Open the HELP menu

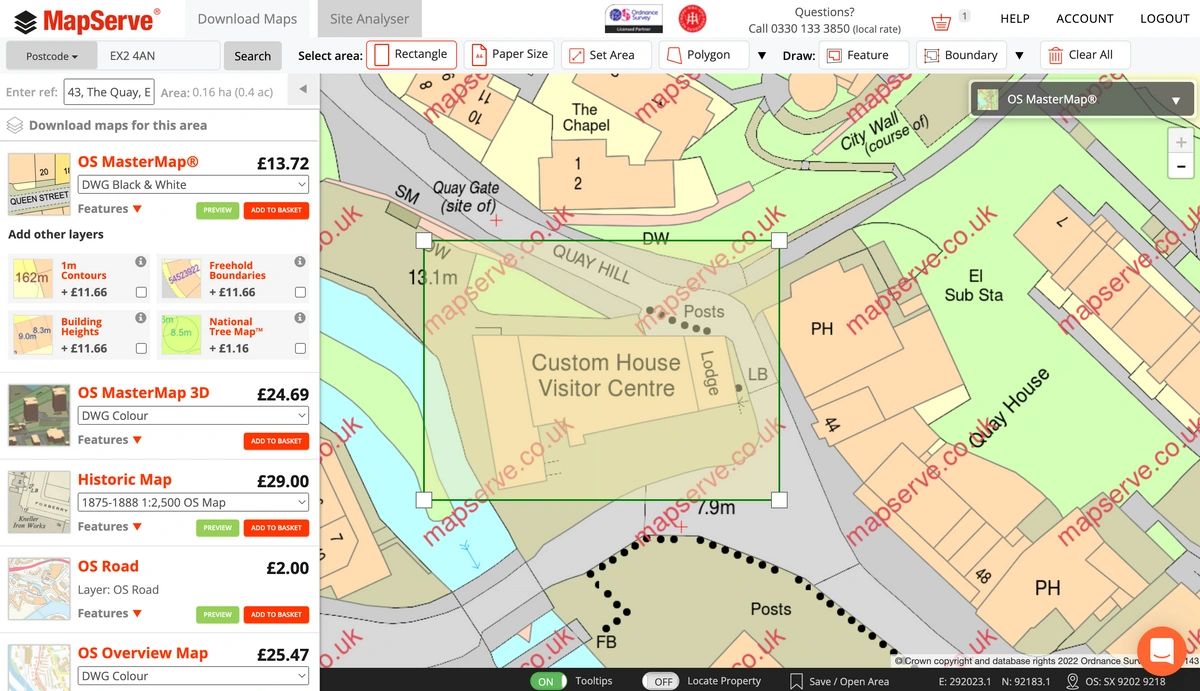point(1015,19)
